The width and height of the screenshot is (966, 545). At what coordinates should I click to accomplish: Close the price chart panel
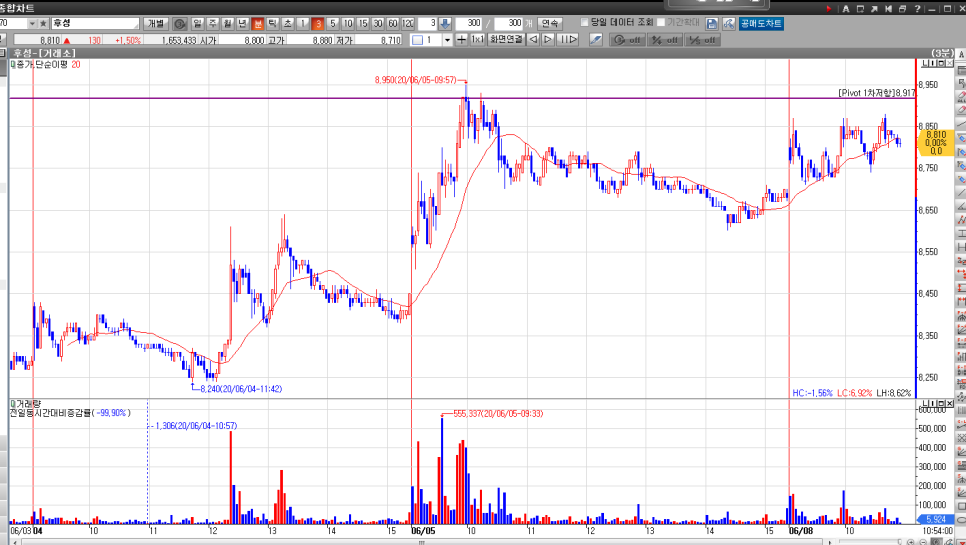[x=949, y=63]
